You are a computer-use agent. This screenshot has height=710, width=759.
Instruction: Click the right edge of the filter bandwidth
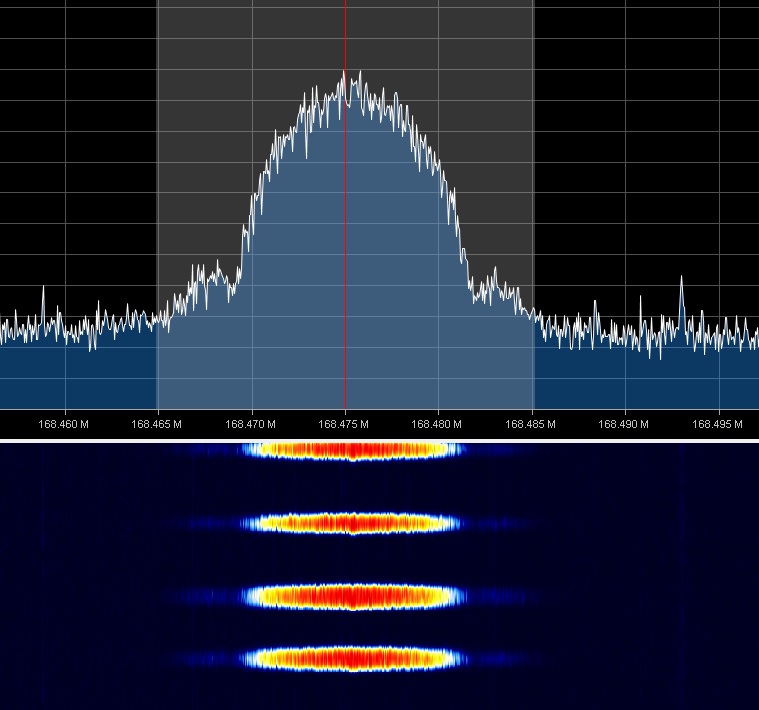point(534,204)
